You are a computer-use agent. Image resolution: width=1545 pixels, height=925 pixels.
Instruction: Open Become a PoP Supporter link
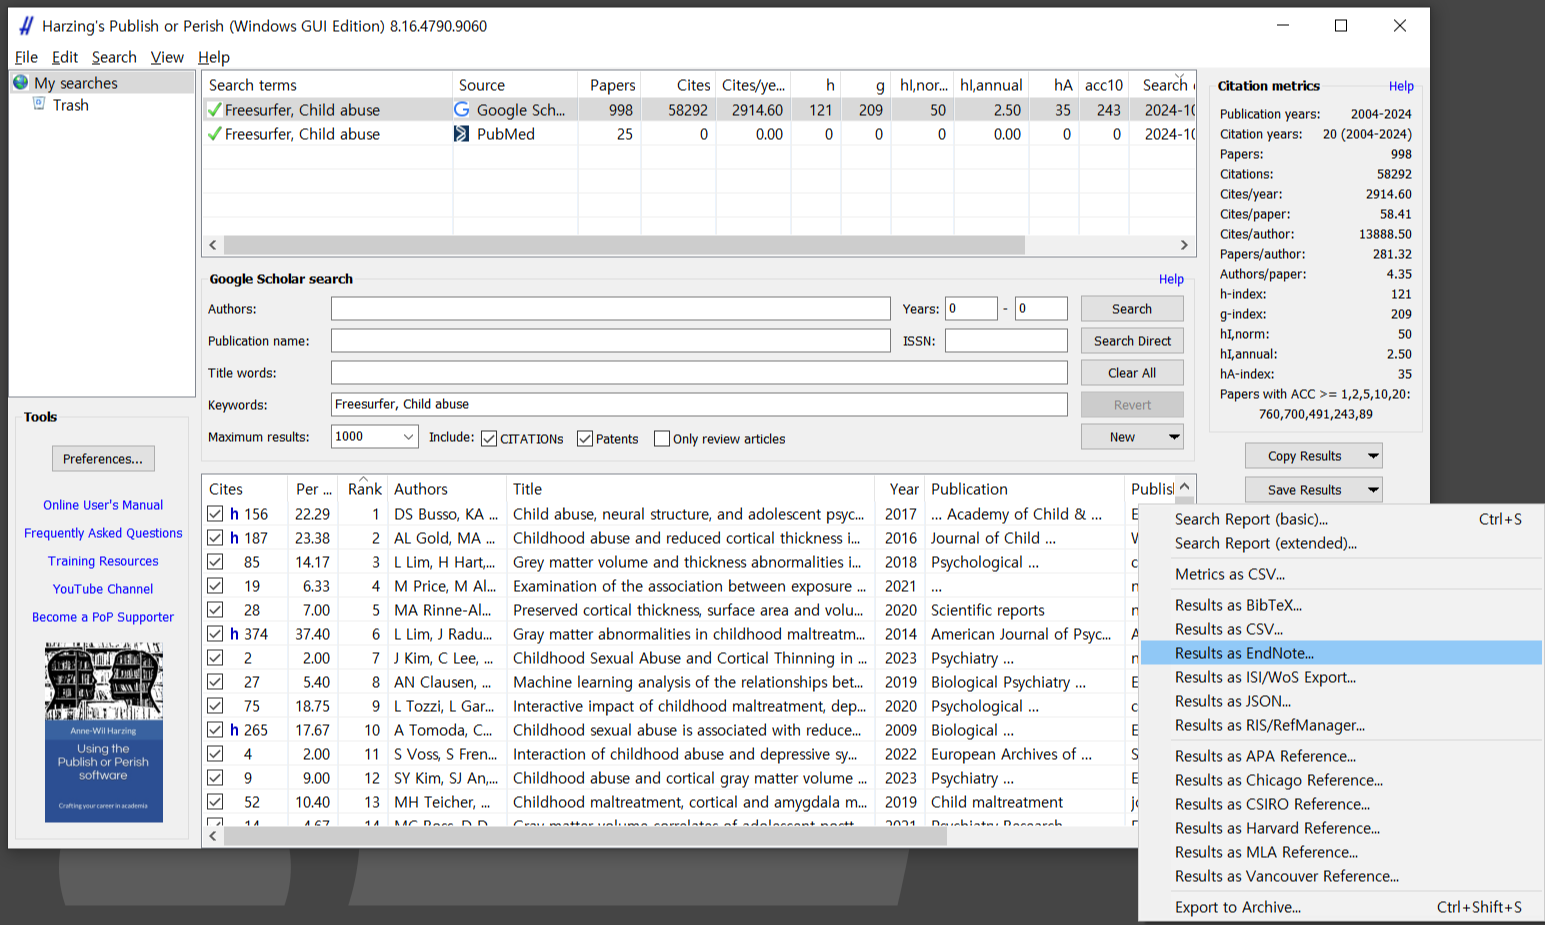[x=103, y=617]
